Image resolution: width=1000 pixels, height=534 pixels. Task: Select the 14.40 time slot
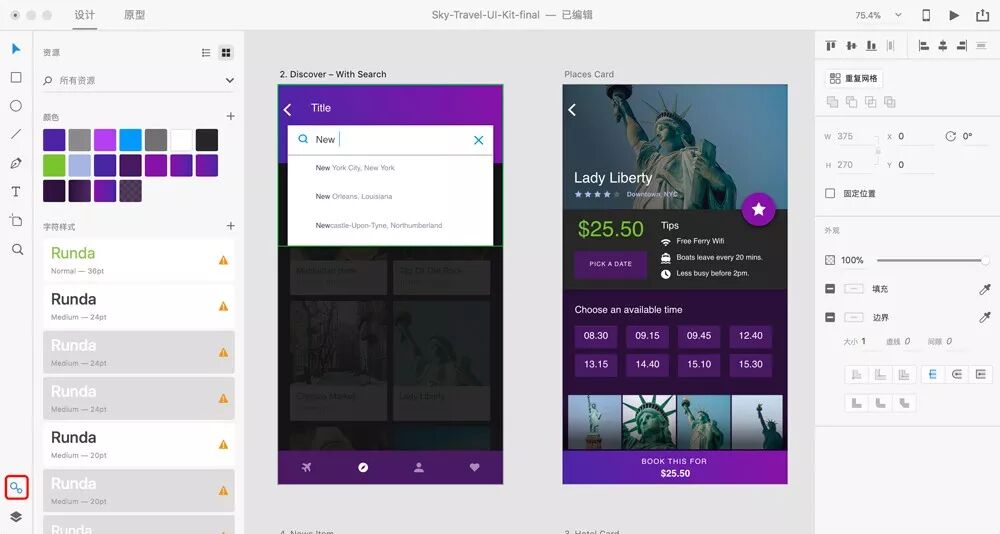click(x=647, y=364)
